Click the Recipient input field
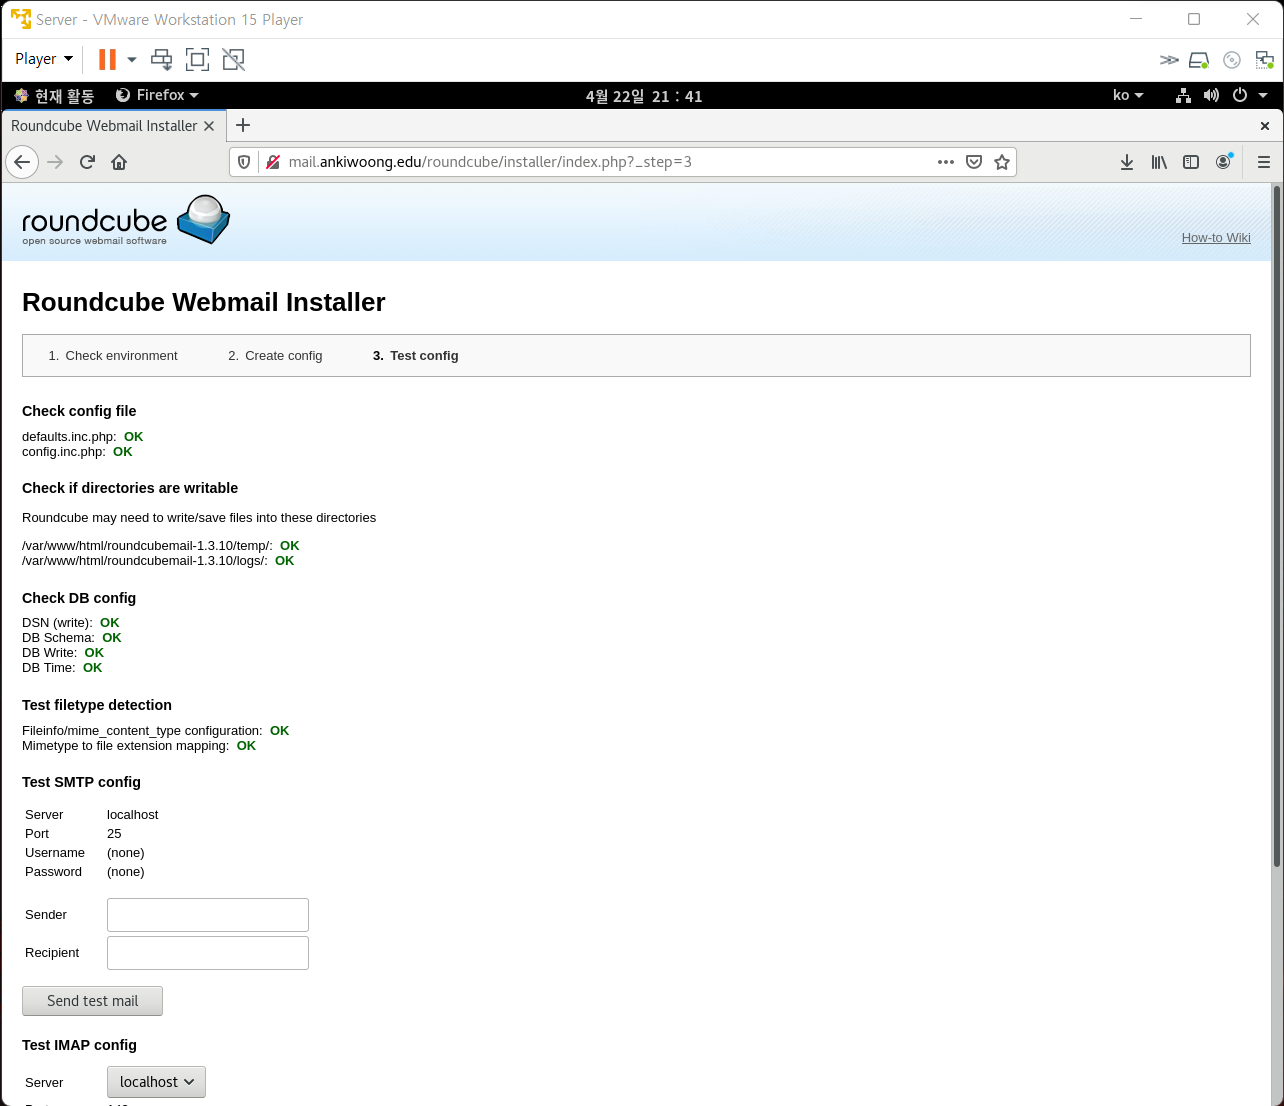 [208, 953]
